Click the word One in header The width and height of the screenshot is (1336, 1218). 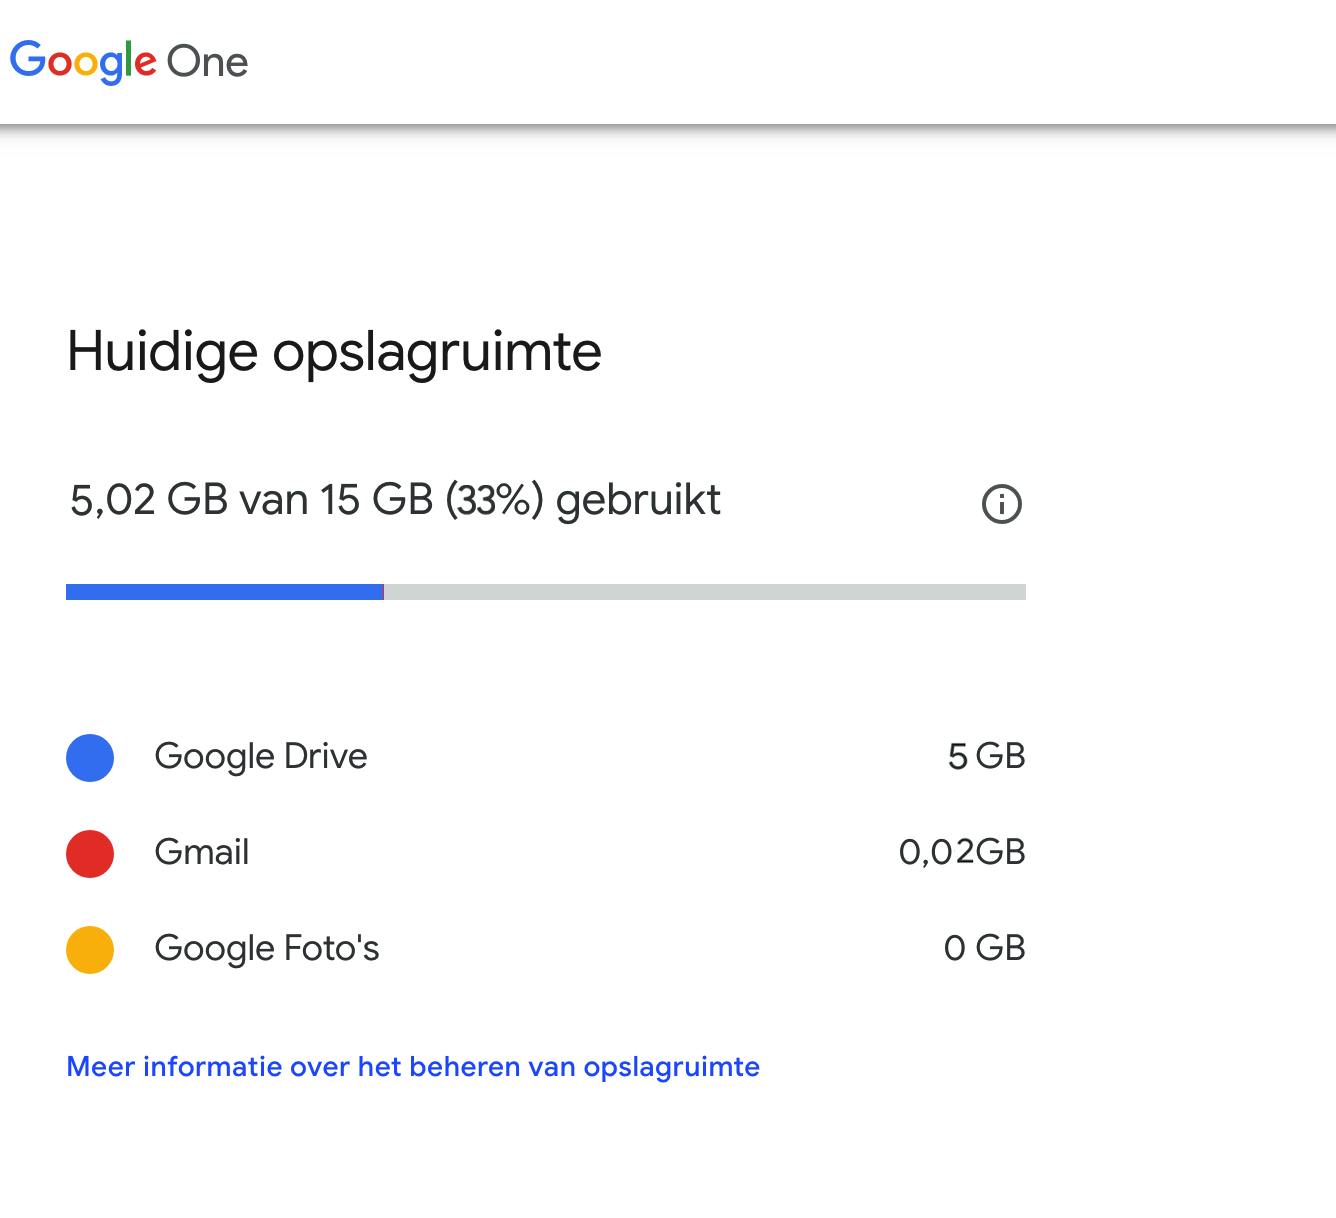[207, 62]
